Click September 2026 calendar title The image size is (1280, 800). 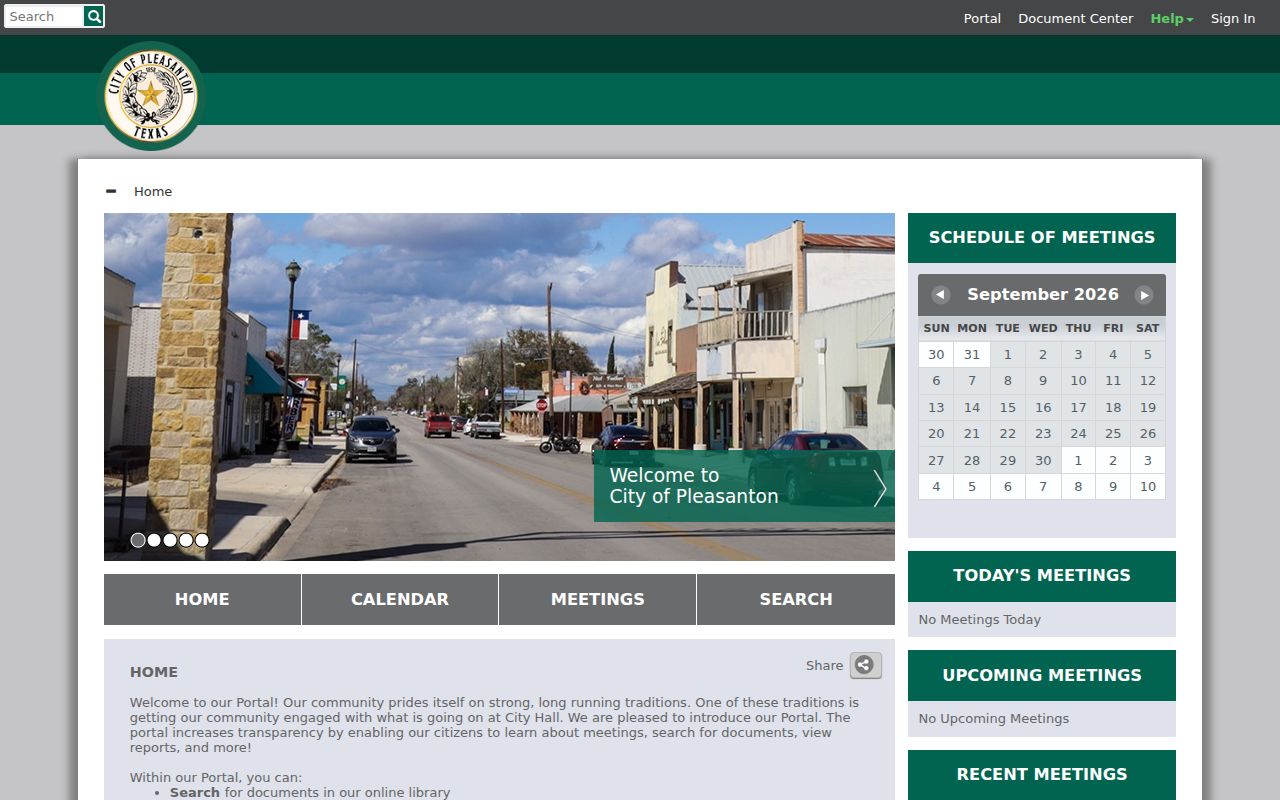[x=1043, y=294]
